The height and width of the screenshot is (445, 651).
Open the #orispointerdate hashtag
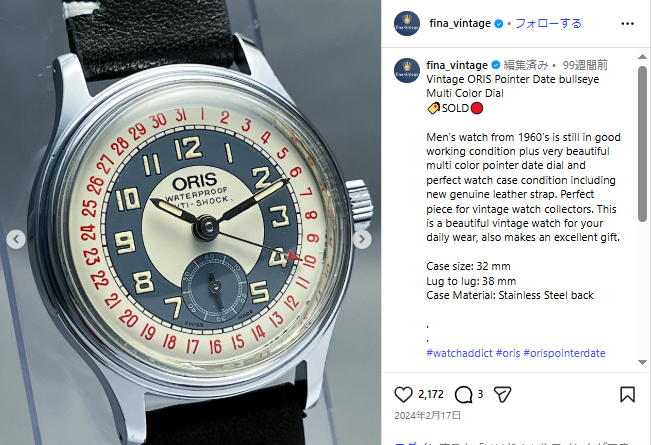pyautogui.click(x=564, y=353)
